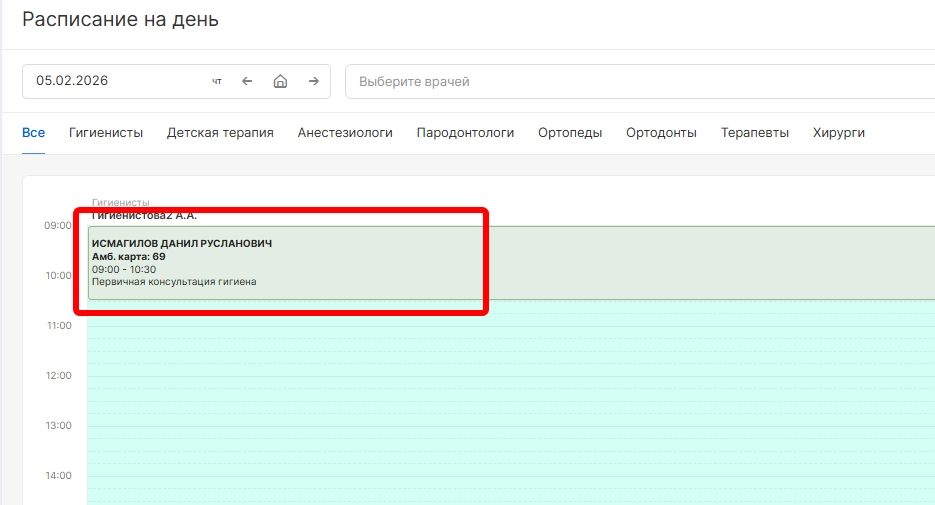Go to previous day with left arrow

pos(247,82)
